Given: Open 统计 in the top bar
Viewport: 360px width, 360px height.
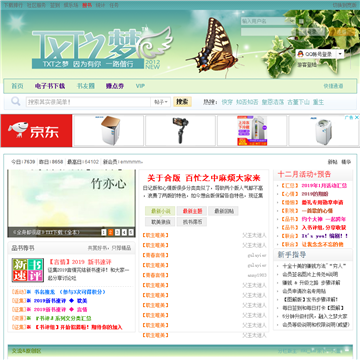Looking at the screenshot, I should coord(100,5).
